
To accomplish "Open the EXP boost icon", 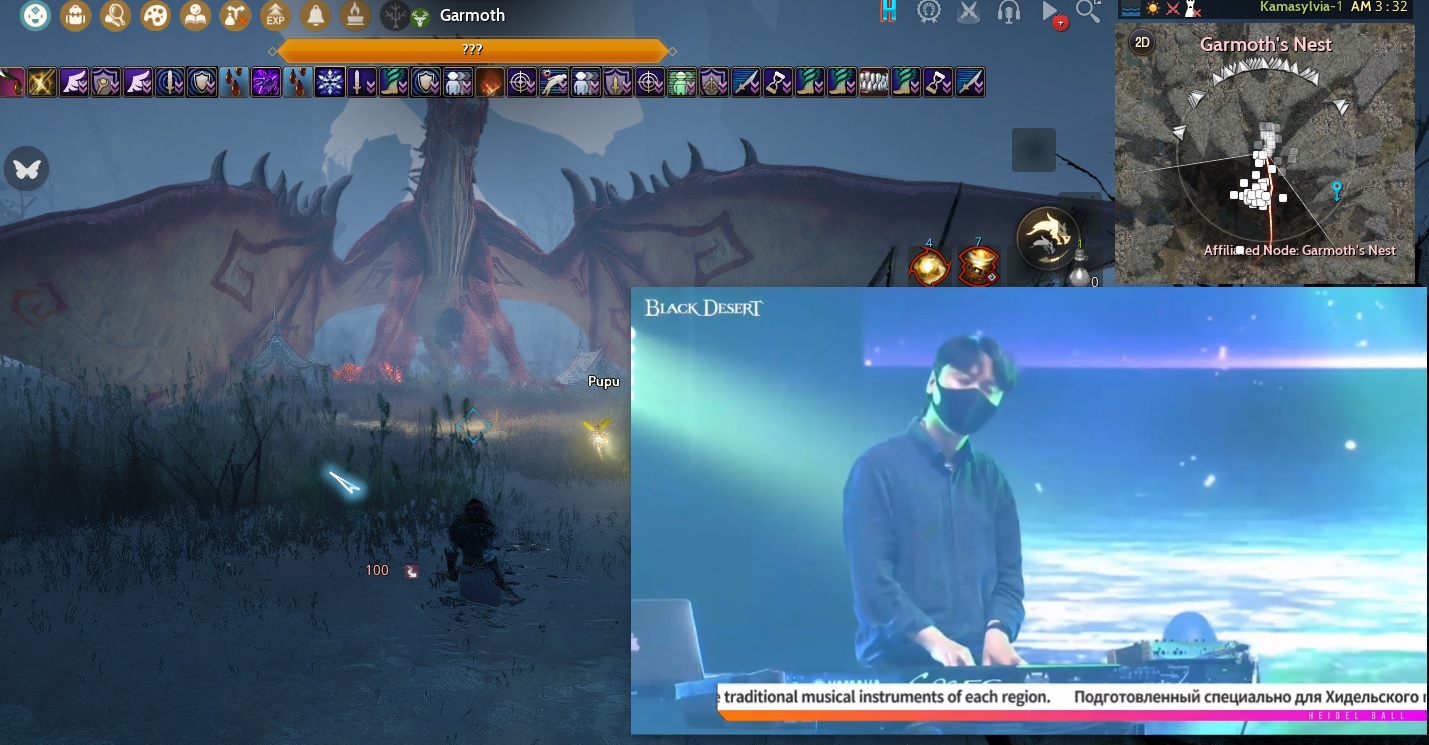I will [x=275, y=15].
